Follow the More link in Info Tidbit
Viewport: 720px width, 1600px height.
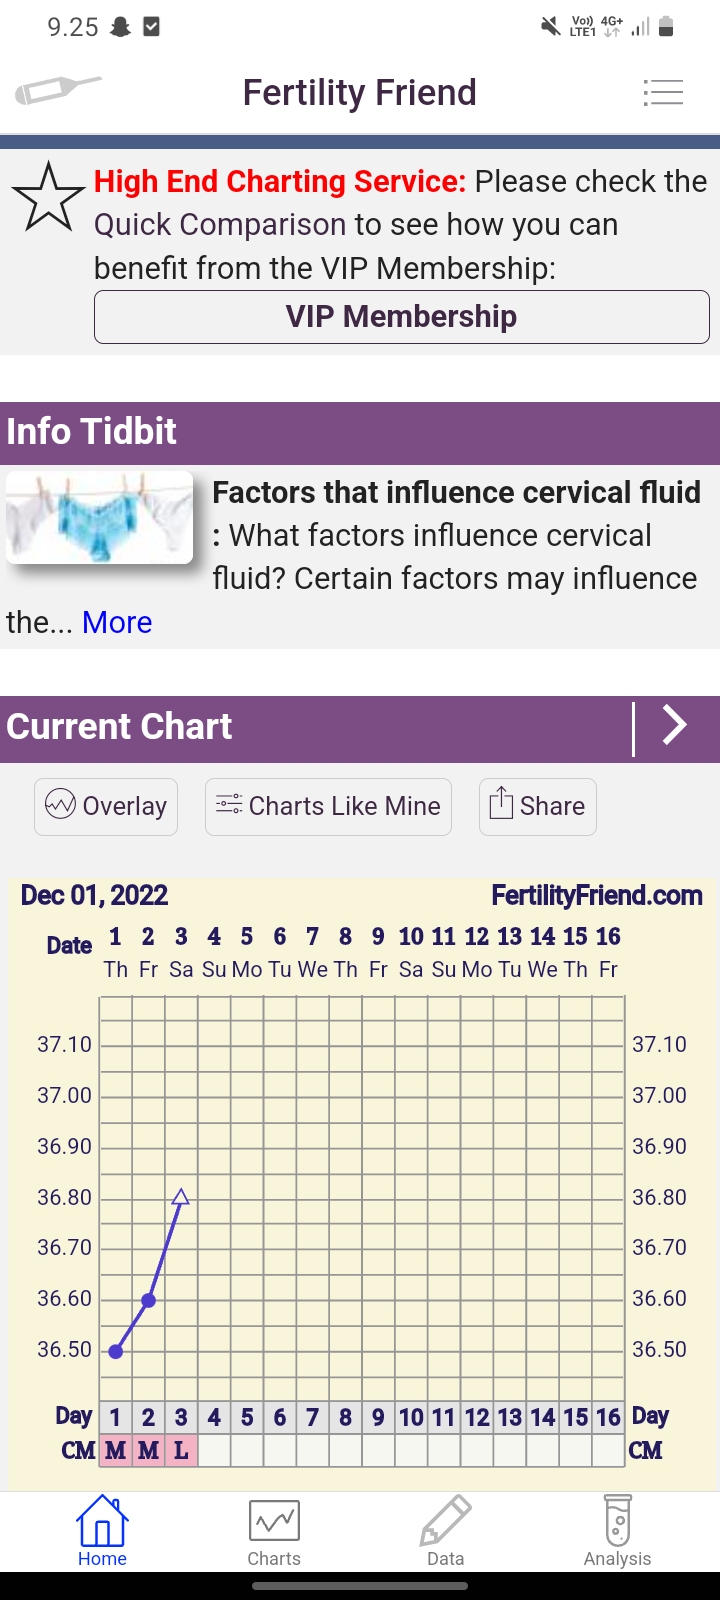(117, 622)
